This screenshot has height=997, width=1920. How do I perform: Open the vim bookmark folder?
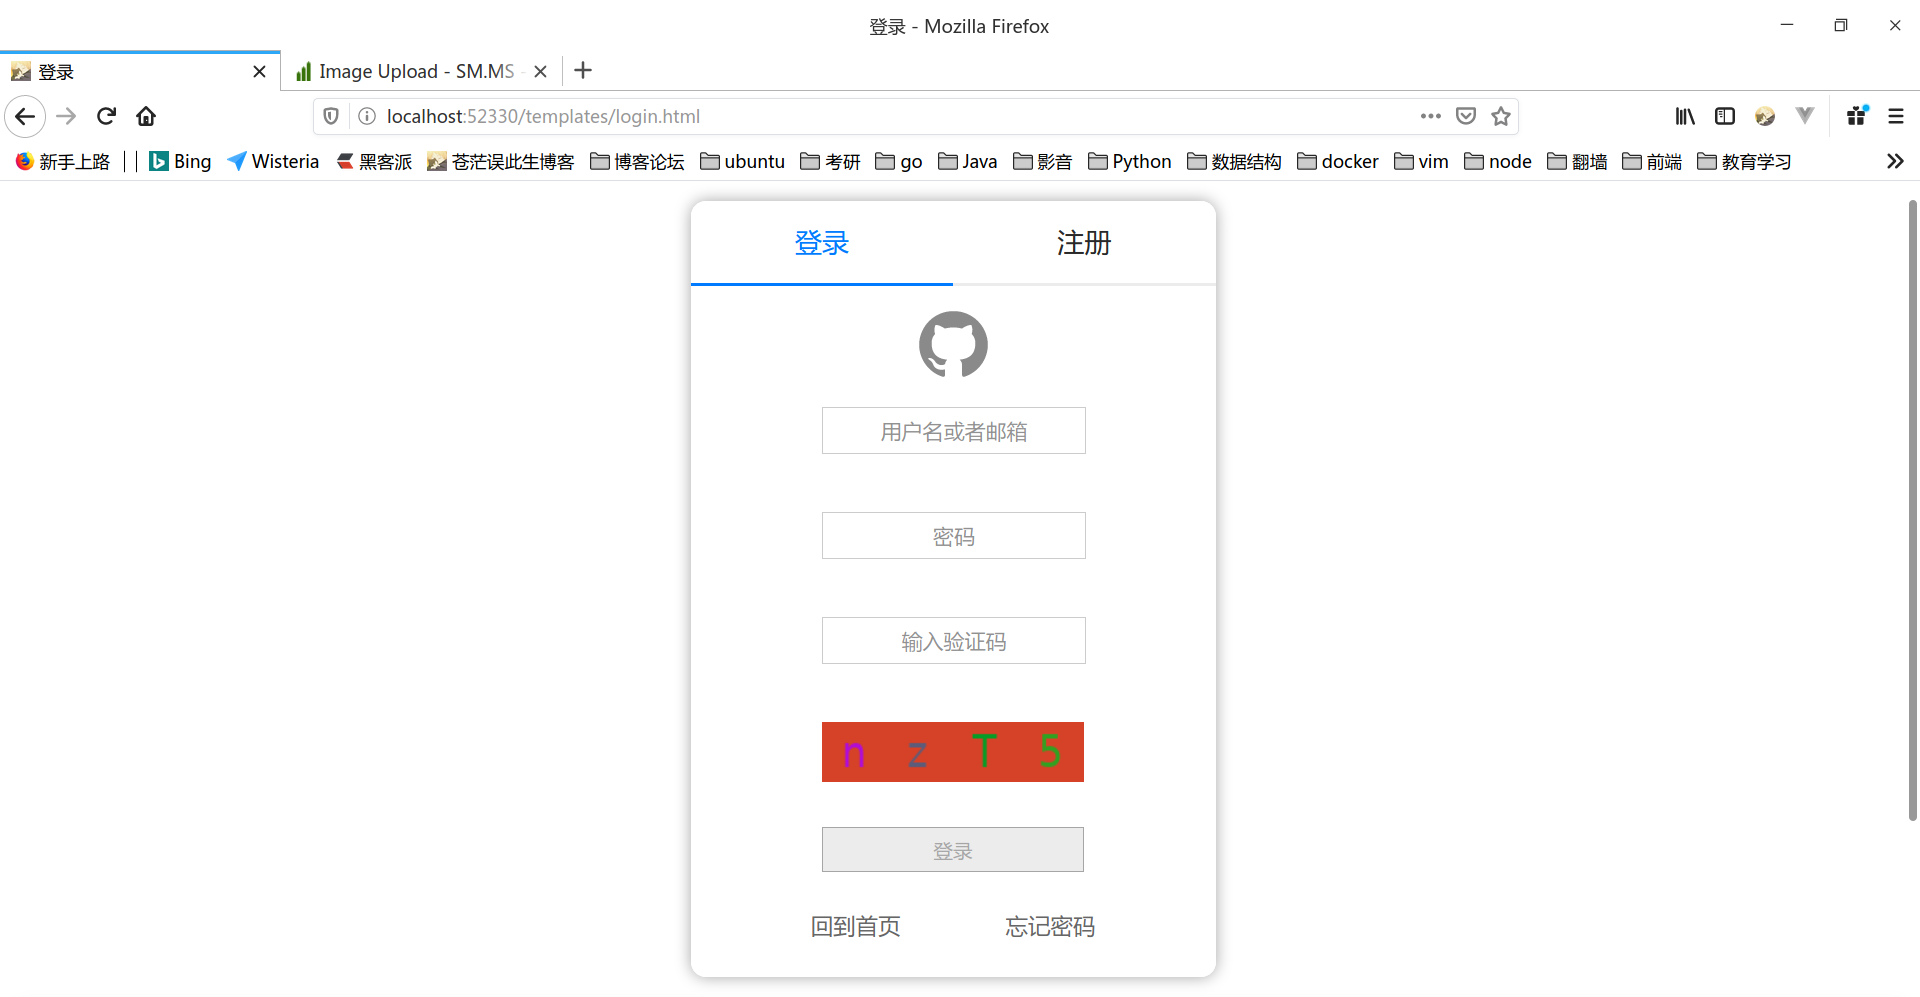(1421, 161)
